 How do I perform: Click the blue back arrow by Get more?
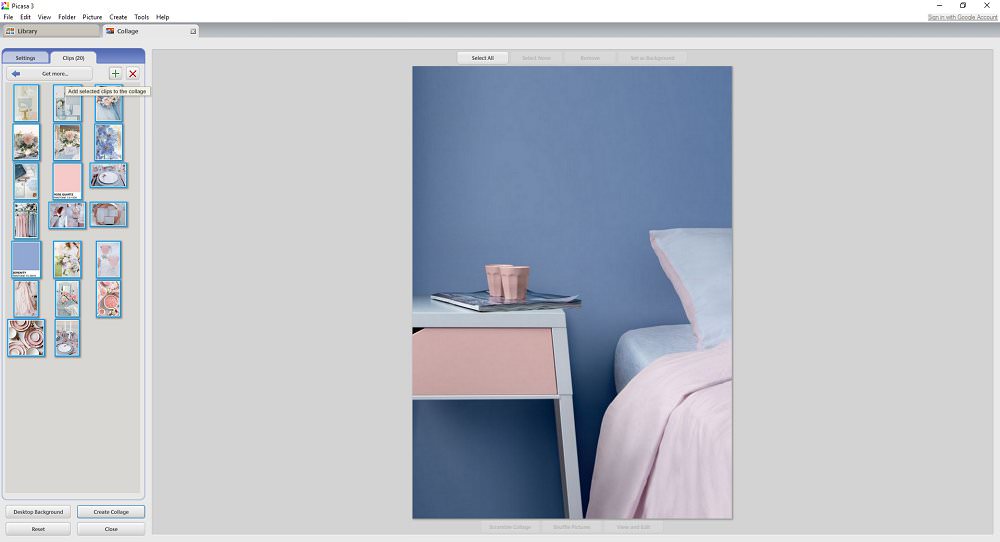(15, 73)
